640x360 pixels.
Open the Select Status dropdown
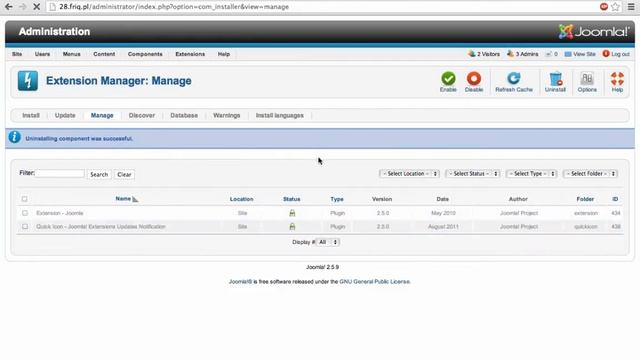point(473,173)
